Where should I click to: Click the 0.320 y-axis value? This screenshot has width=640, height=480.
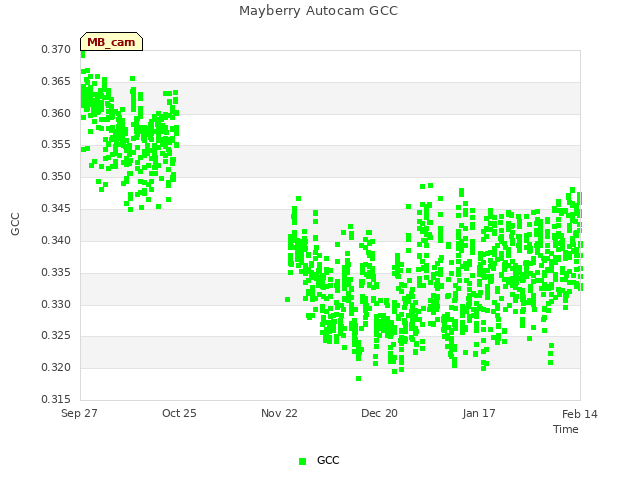56,367
